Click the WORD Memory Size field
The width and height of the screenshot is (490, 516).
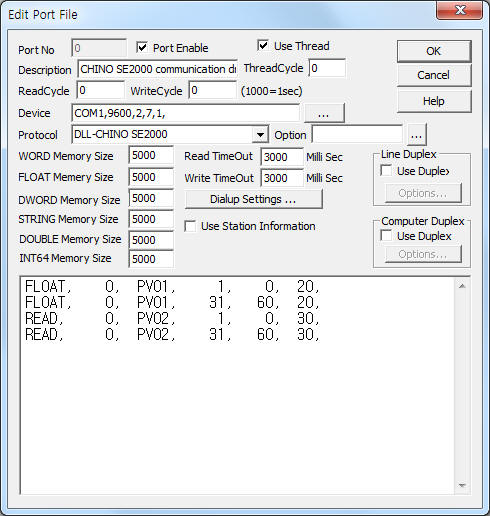[151, 155]
